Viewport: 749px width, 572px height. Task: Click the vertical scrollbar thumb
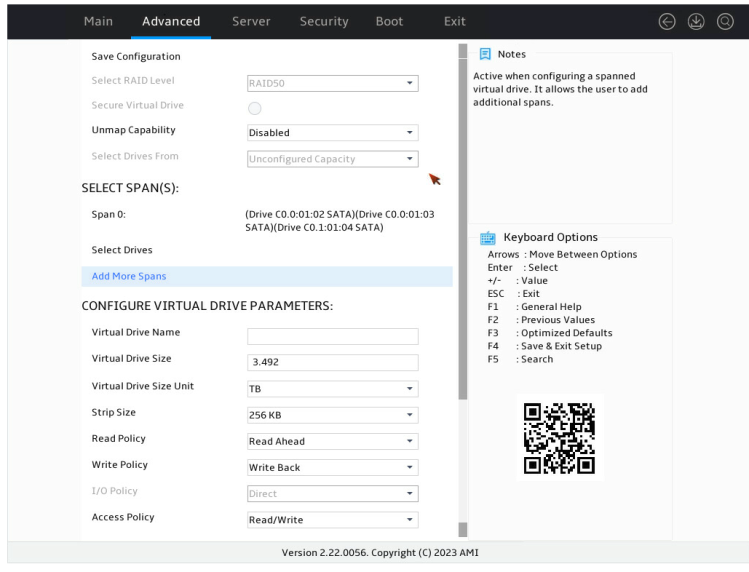coord(462,222)
